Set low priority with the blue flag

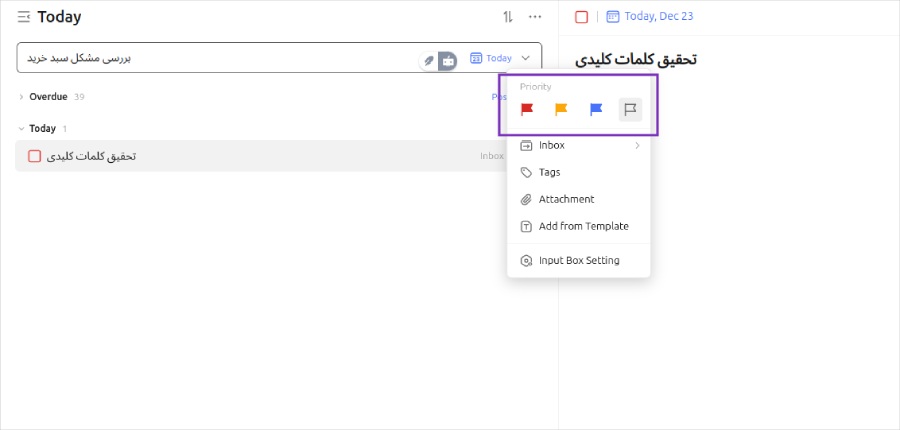pyautogui.click(x=596, y=109)
